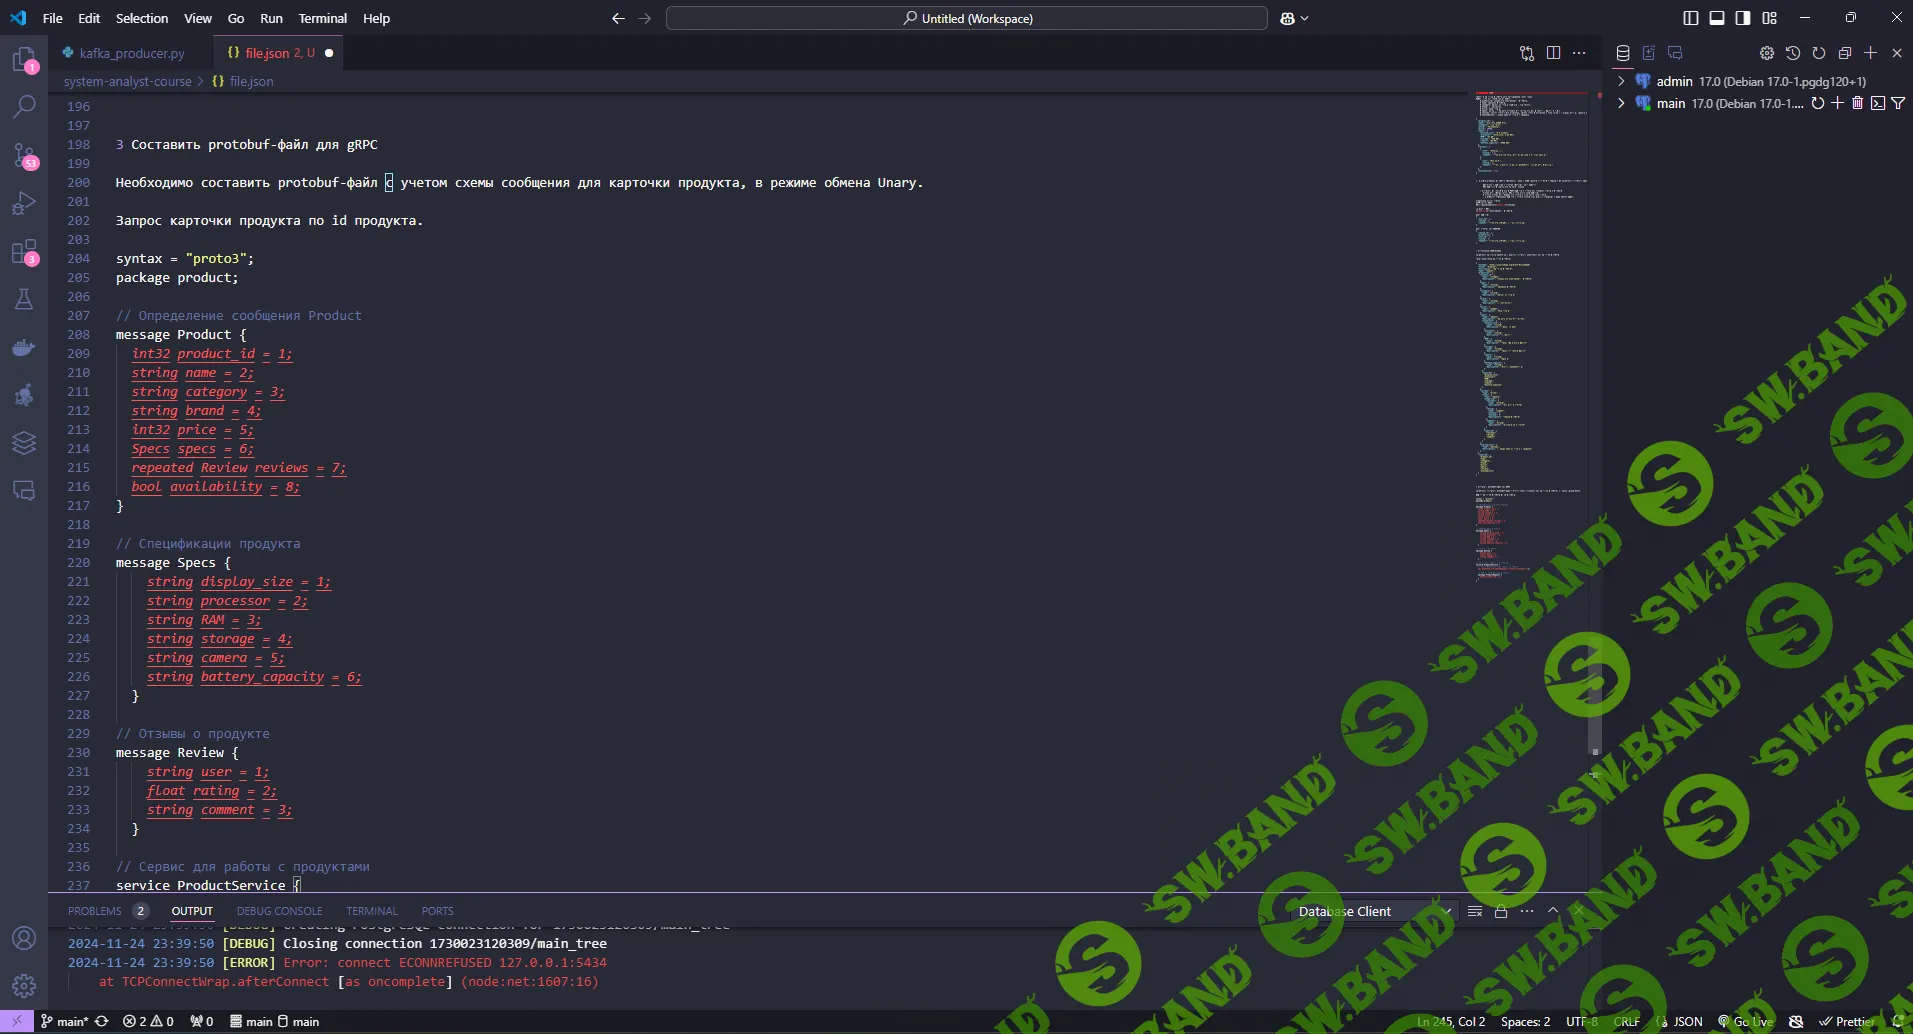Click Spaces: 2 indentation setting
1913x1034 pixels.
1526,1022
